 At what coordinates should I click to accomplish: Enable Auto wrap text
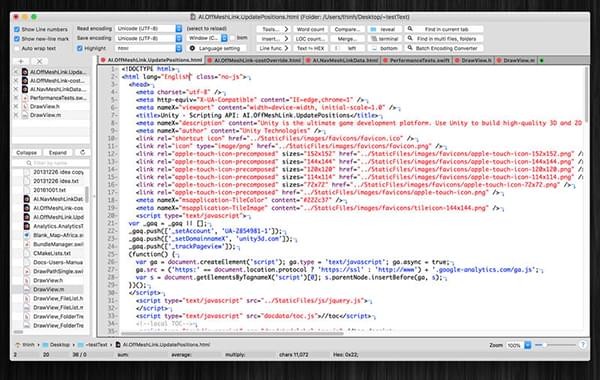tap(16, 49)
